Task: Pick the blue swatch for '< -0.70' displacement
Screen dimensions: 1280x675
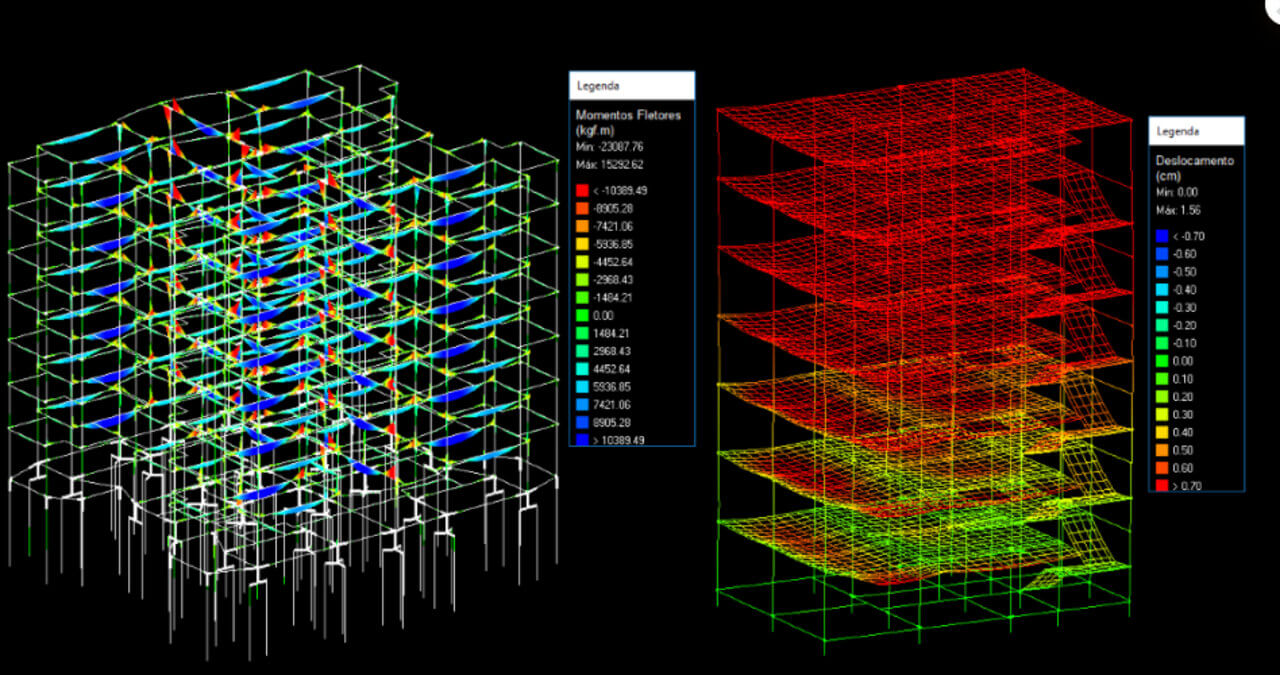Action: [x=1162, y=236]
